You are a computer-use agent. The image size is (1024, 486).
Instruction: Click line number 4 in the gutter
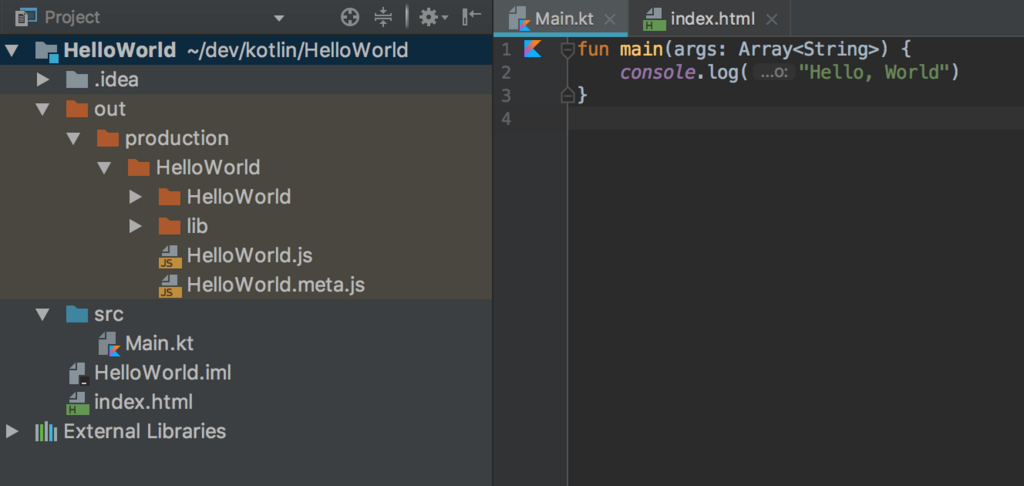[506, 120]
